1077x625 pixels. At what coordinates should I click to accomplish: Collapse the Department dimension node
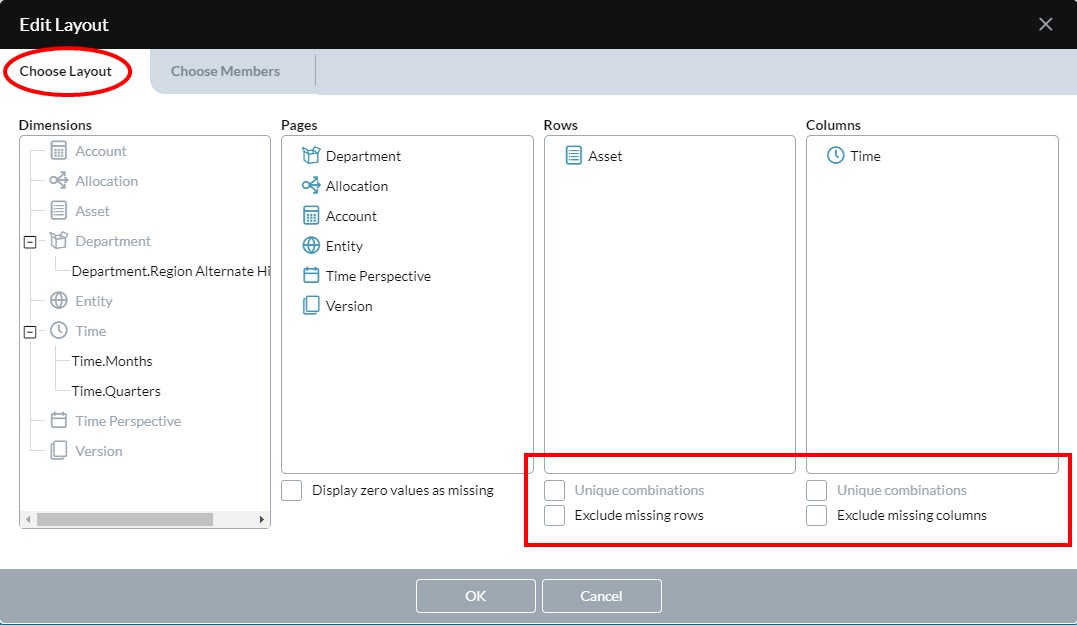pyautogui.click(x=30, y=242)
